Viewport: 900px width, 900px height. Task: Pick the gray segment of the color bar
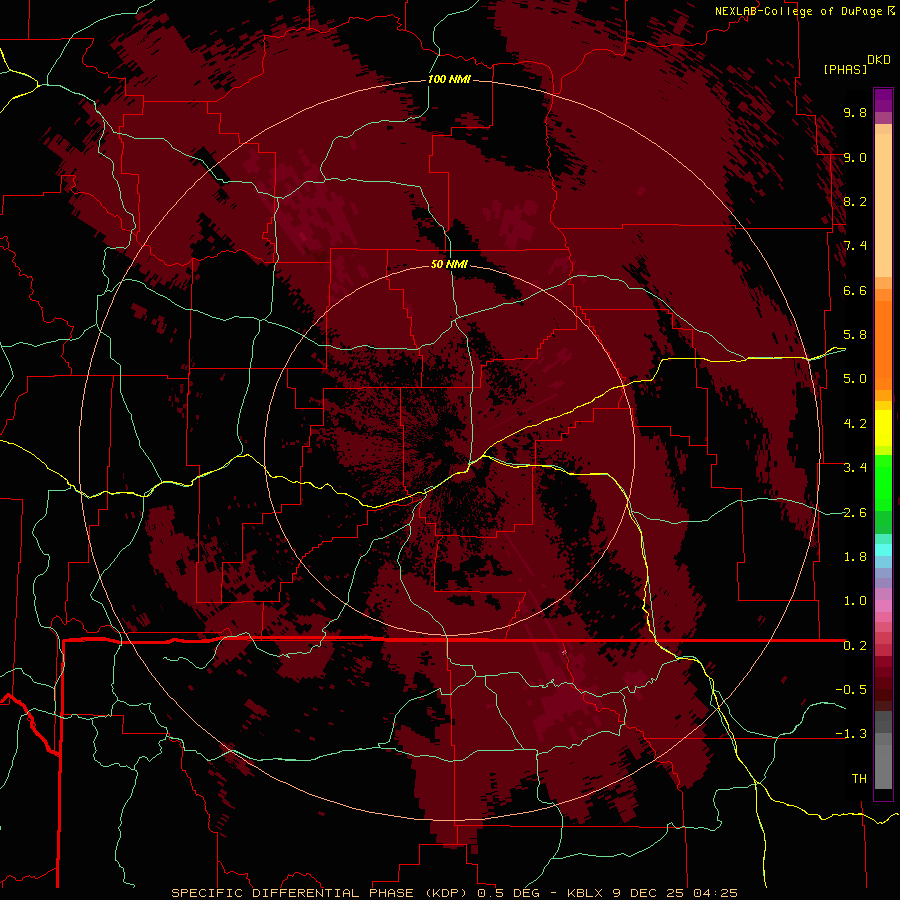pos(883,750)
